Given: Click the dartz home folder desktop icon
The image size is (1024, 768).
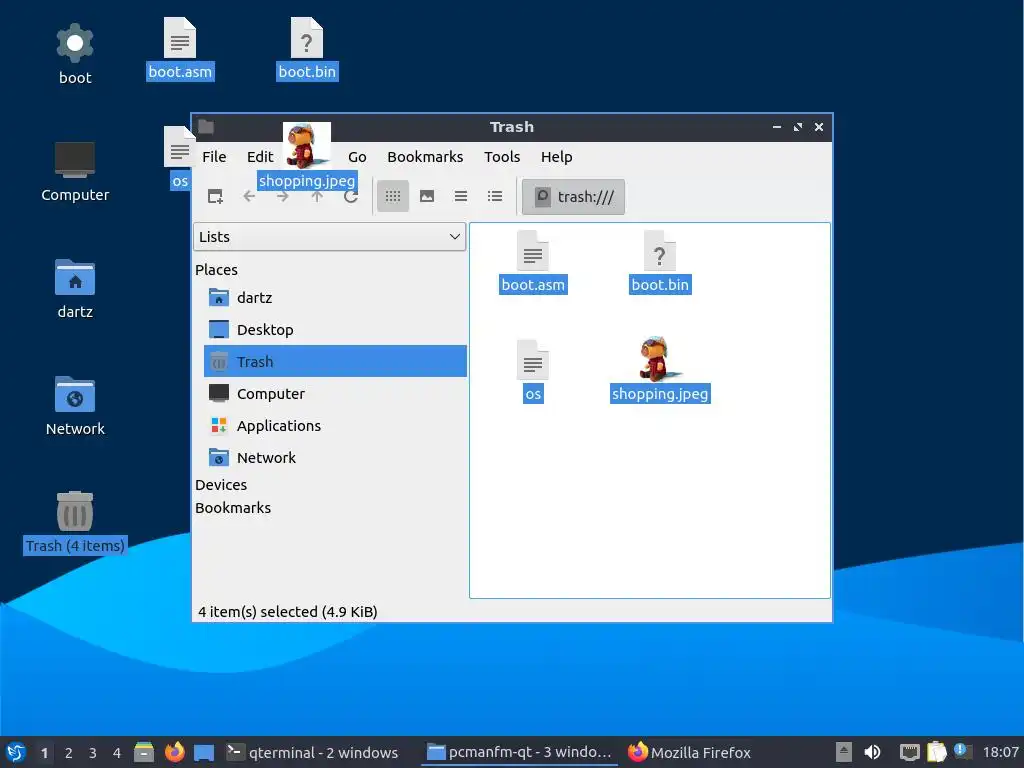Looking at the screenshot, I should (x=75, y=289).
